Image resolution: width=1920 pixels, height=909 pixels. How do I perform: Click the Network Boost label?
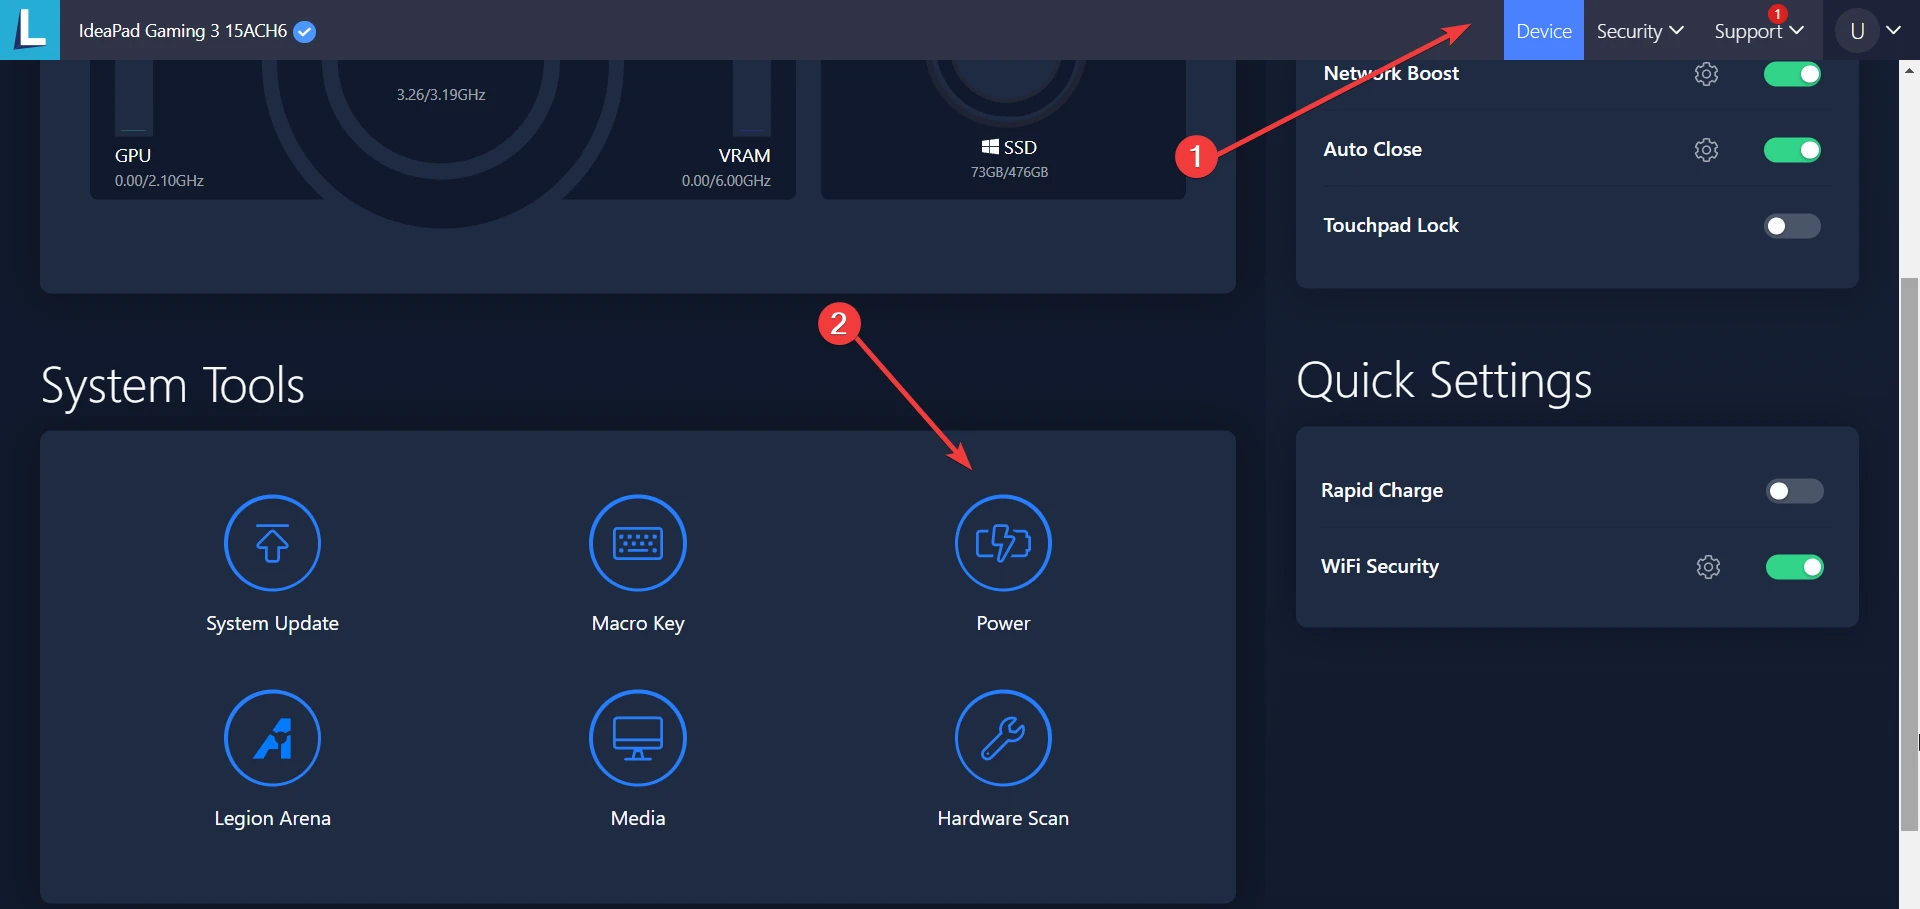point(1391,73)
